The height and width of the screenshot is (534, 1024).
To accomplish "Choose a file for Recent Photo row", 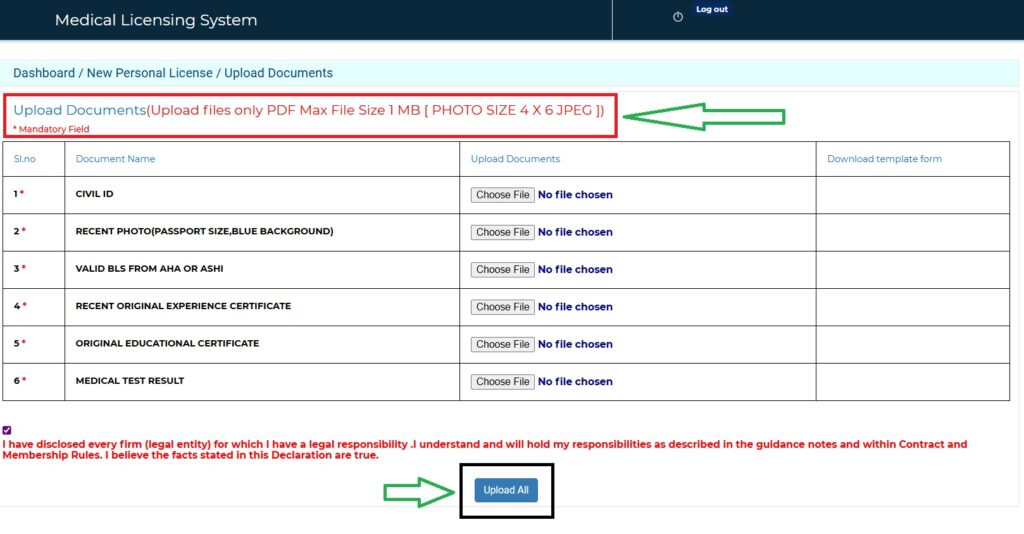I will [502, 232].
